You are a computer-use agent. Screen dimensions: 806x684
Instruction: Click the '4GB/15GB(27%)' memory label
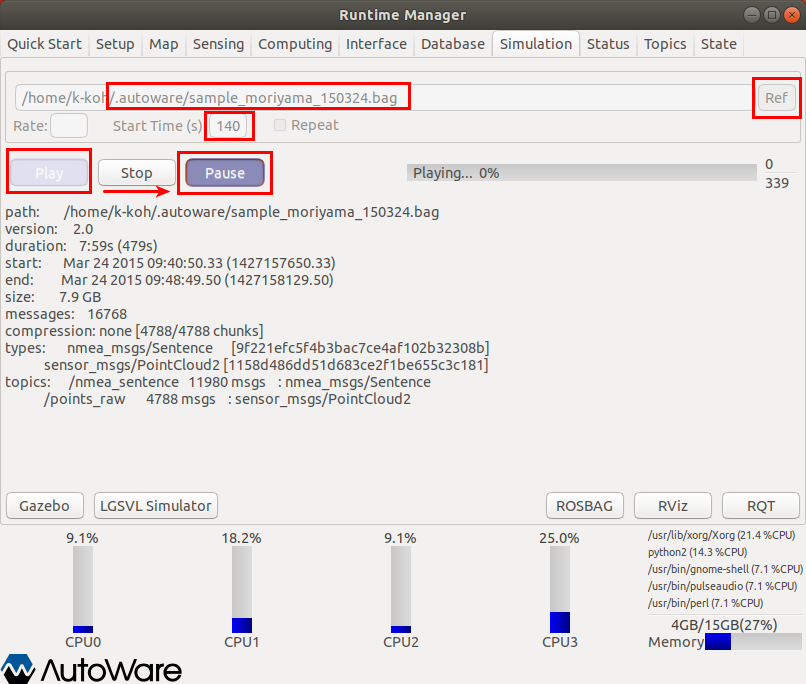pyautogui.click(x=724, y=625)
